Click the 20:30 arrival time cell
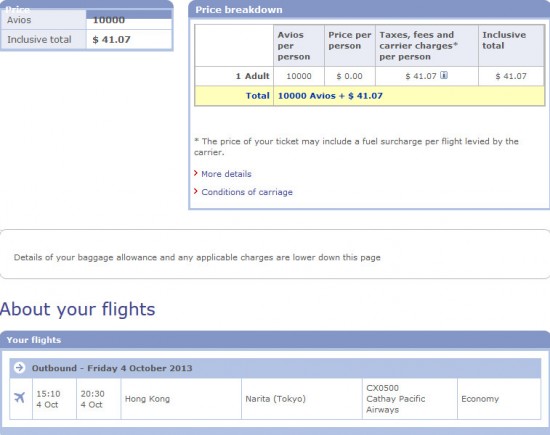The height and width of the screenshot is (435, 550). point(99,399)
